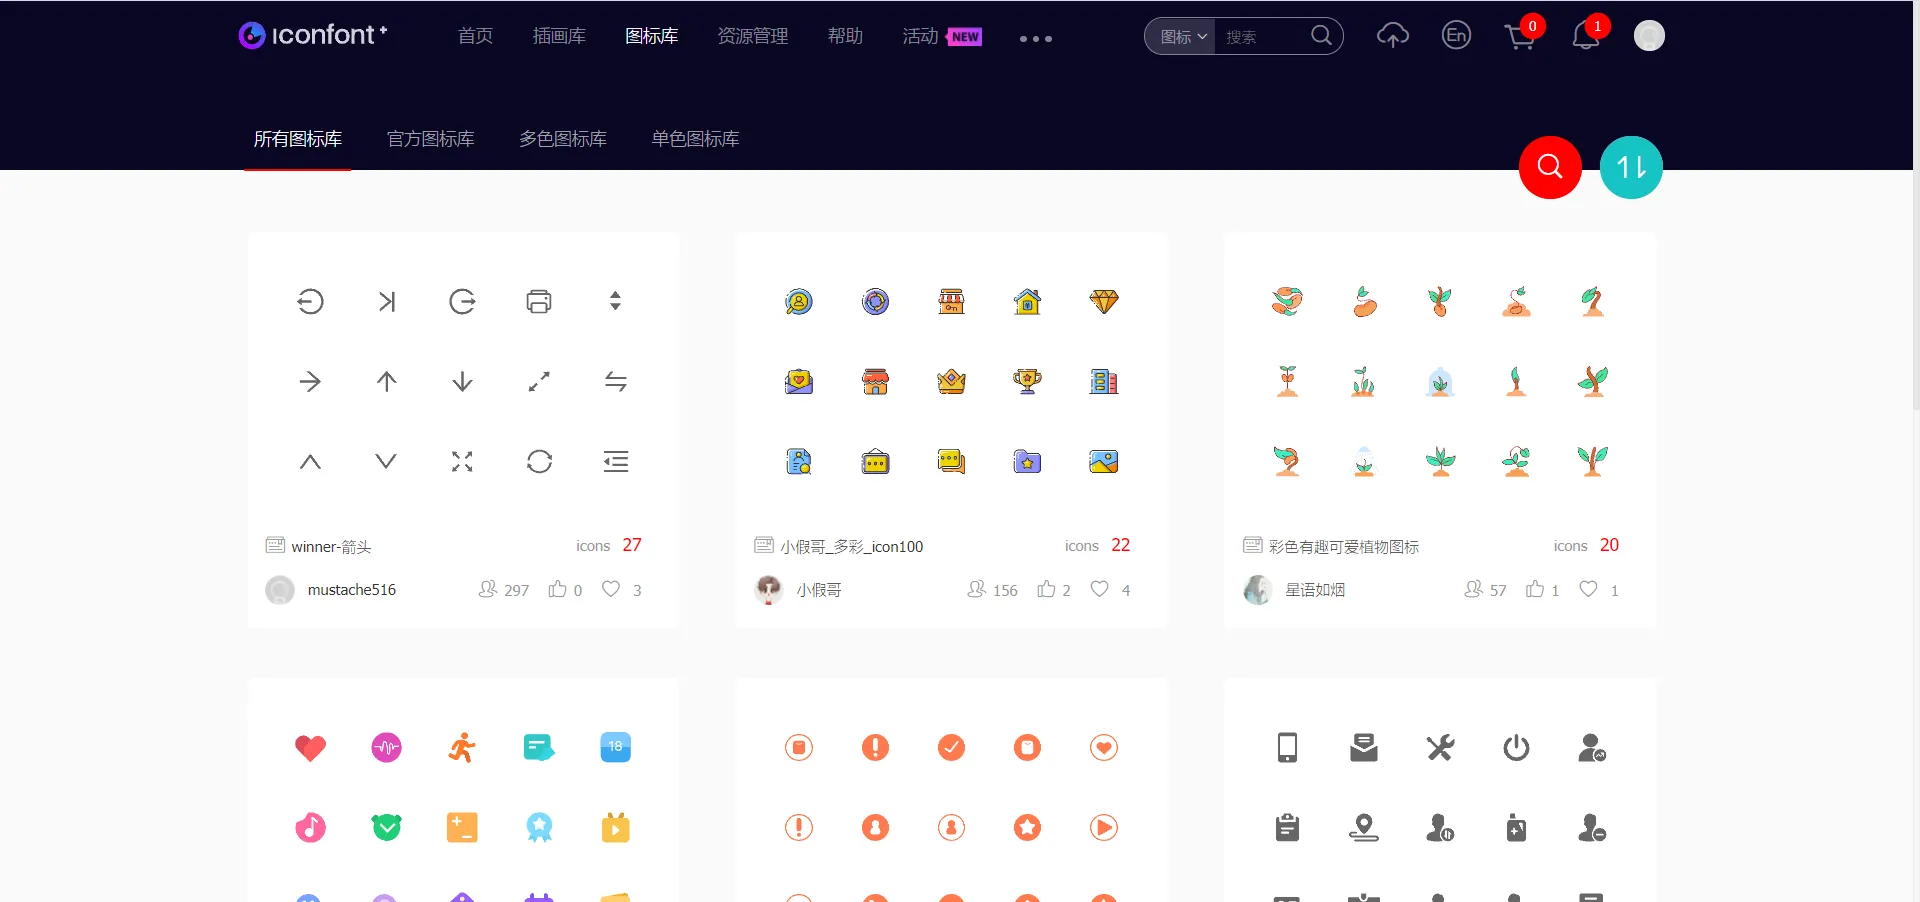The height and width of the screenshot is (902, 1920).
Task: Click the teal sort order button
Action: click(x=1631, y=167)
